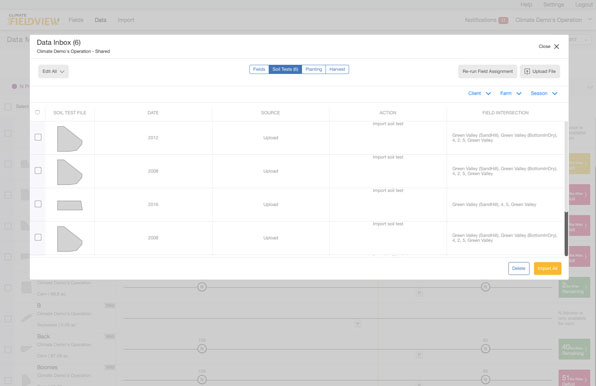
Task: Click Upload source in the 2012 row
Action: pos(271,138)
